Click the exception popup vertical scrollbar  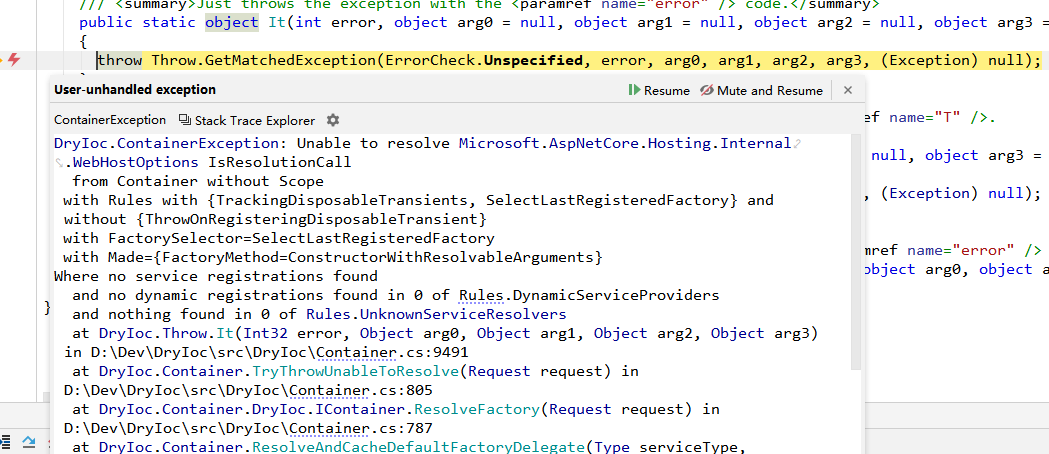[856, 251]
